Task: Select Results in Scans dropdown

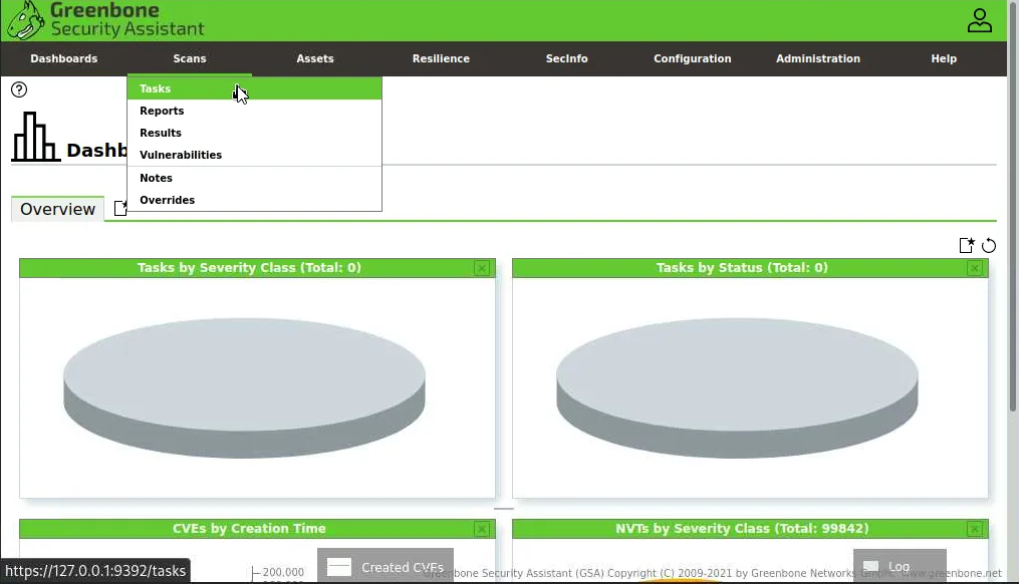Action: [254, 133]
